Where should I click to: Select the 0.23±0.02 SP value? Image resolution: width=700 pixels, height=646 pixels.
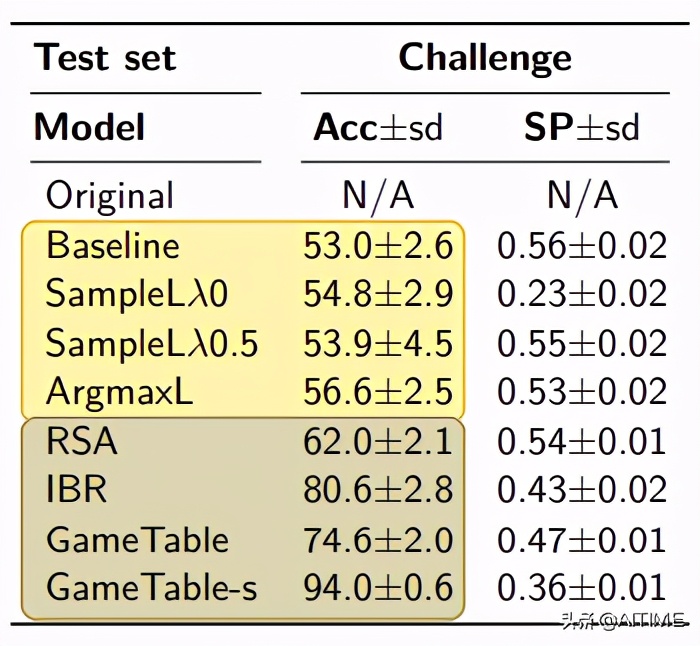point(581,294)
